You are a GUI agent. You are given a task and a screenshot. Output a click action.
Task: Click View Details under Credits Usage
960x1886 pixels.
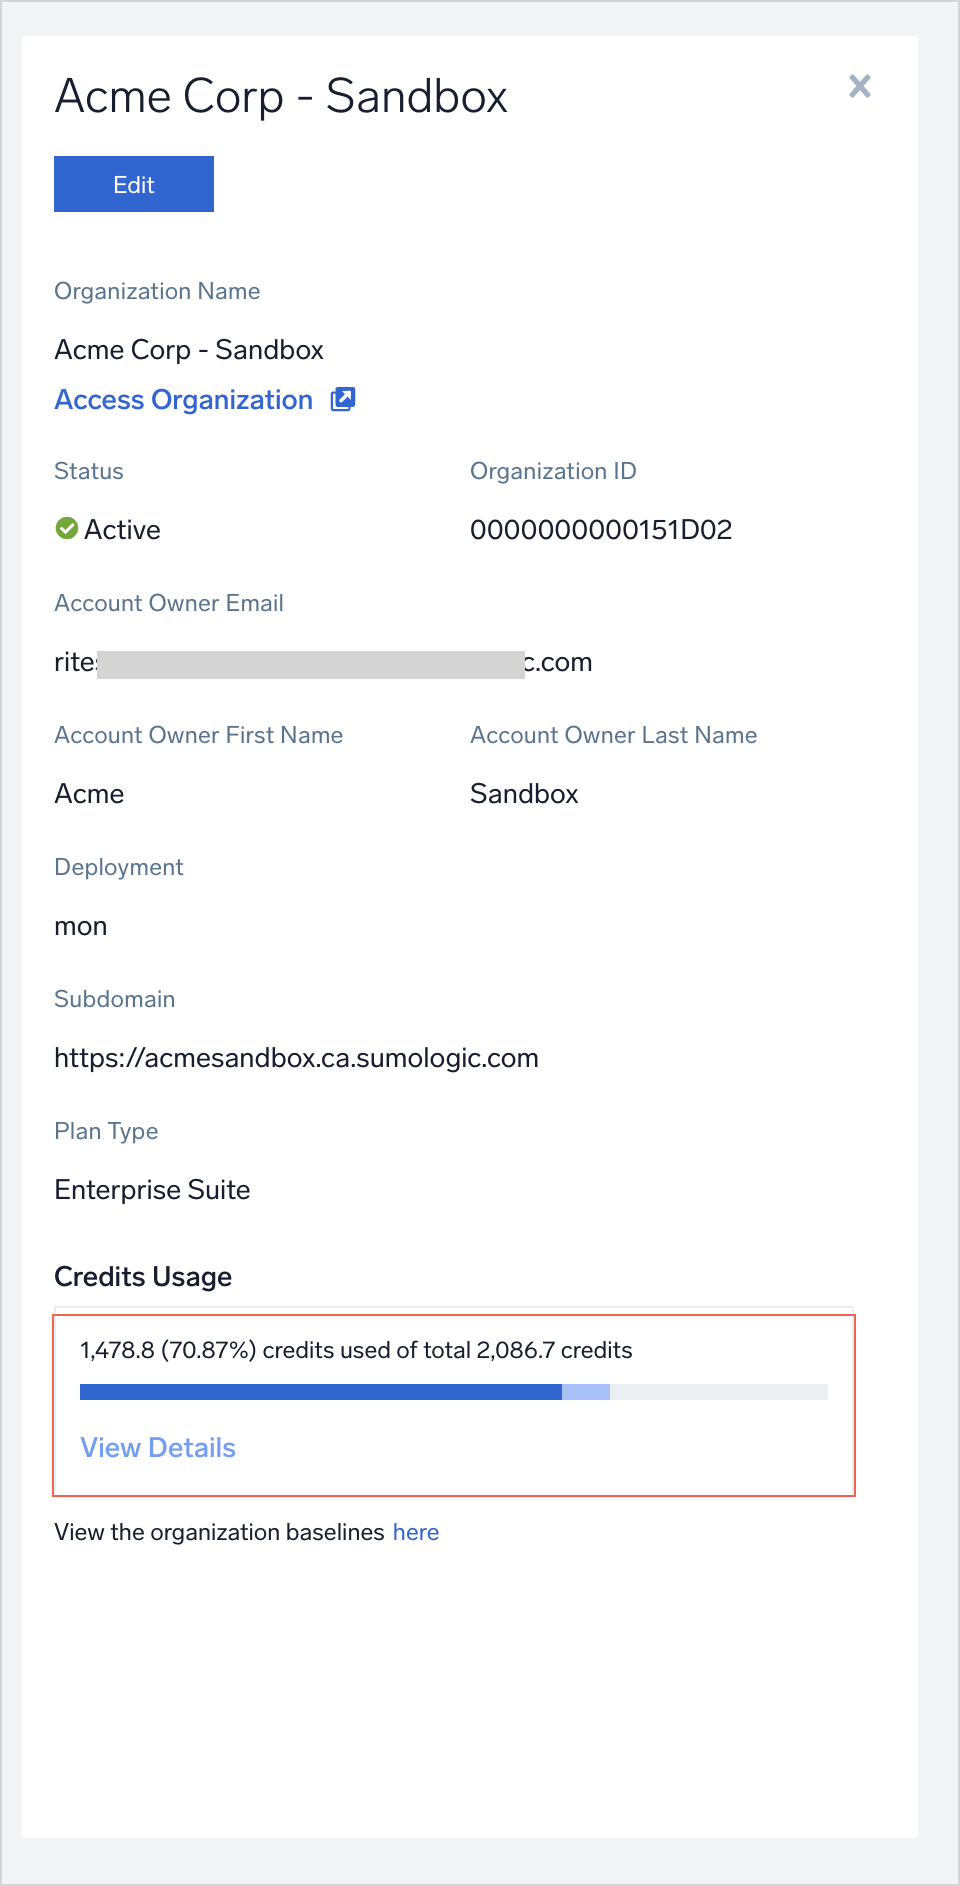158,1448
